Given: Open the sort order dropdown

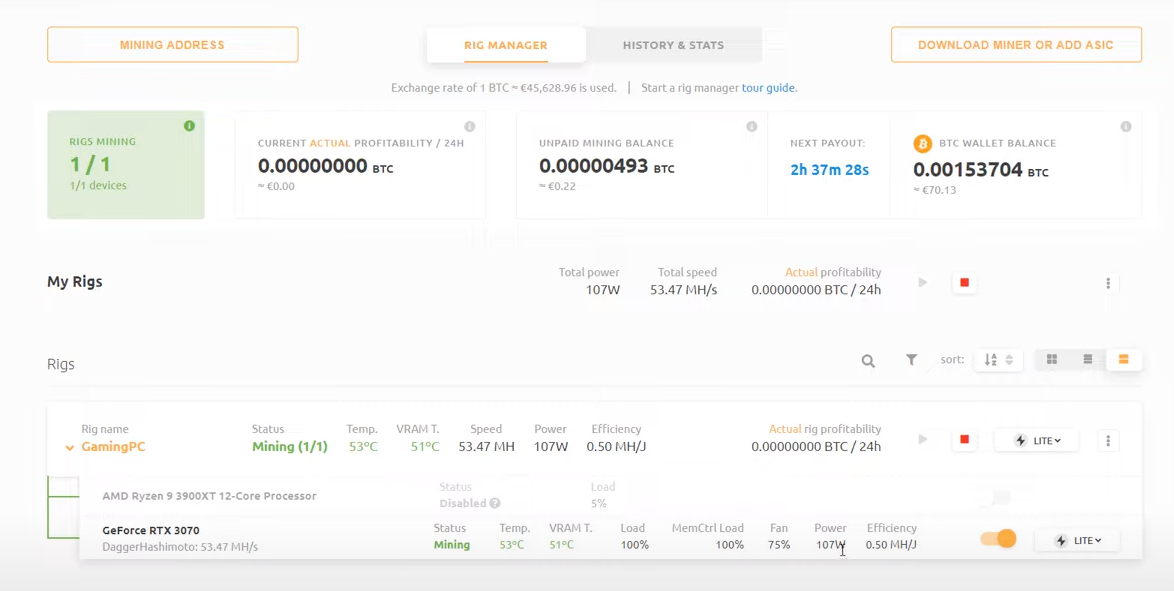Looking at the screenshot, I should click(x=998, y=360).
